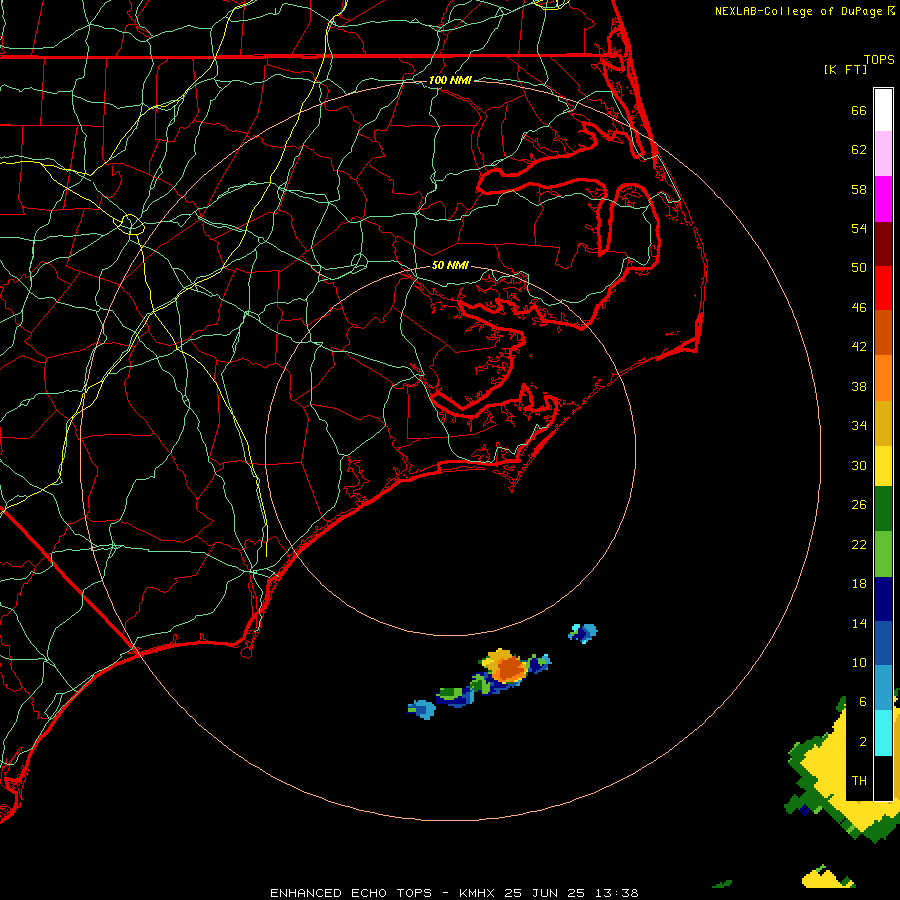Click the 6 legend value
Image resolution: width=900 pixels, height=900 pixels.
click(863, 701)
